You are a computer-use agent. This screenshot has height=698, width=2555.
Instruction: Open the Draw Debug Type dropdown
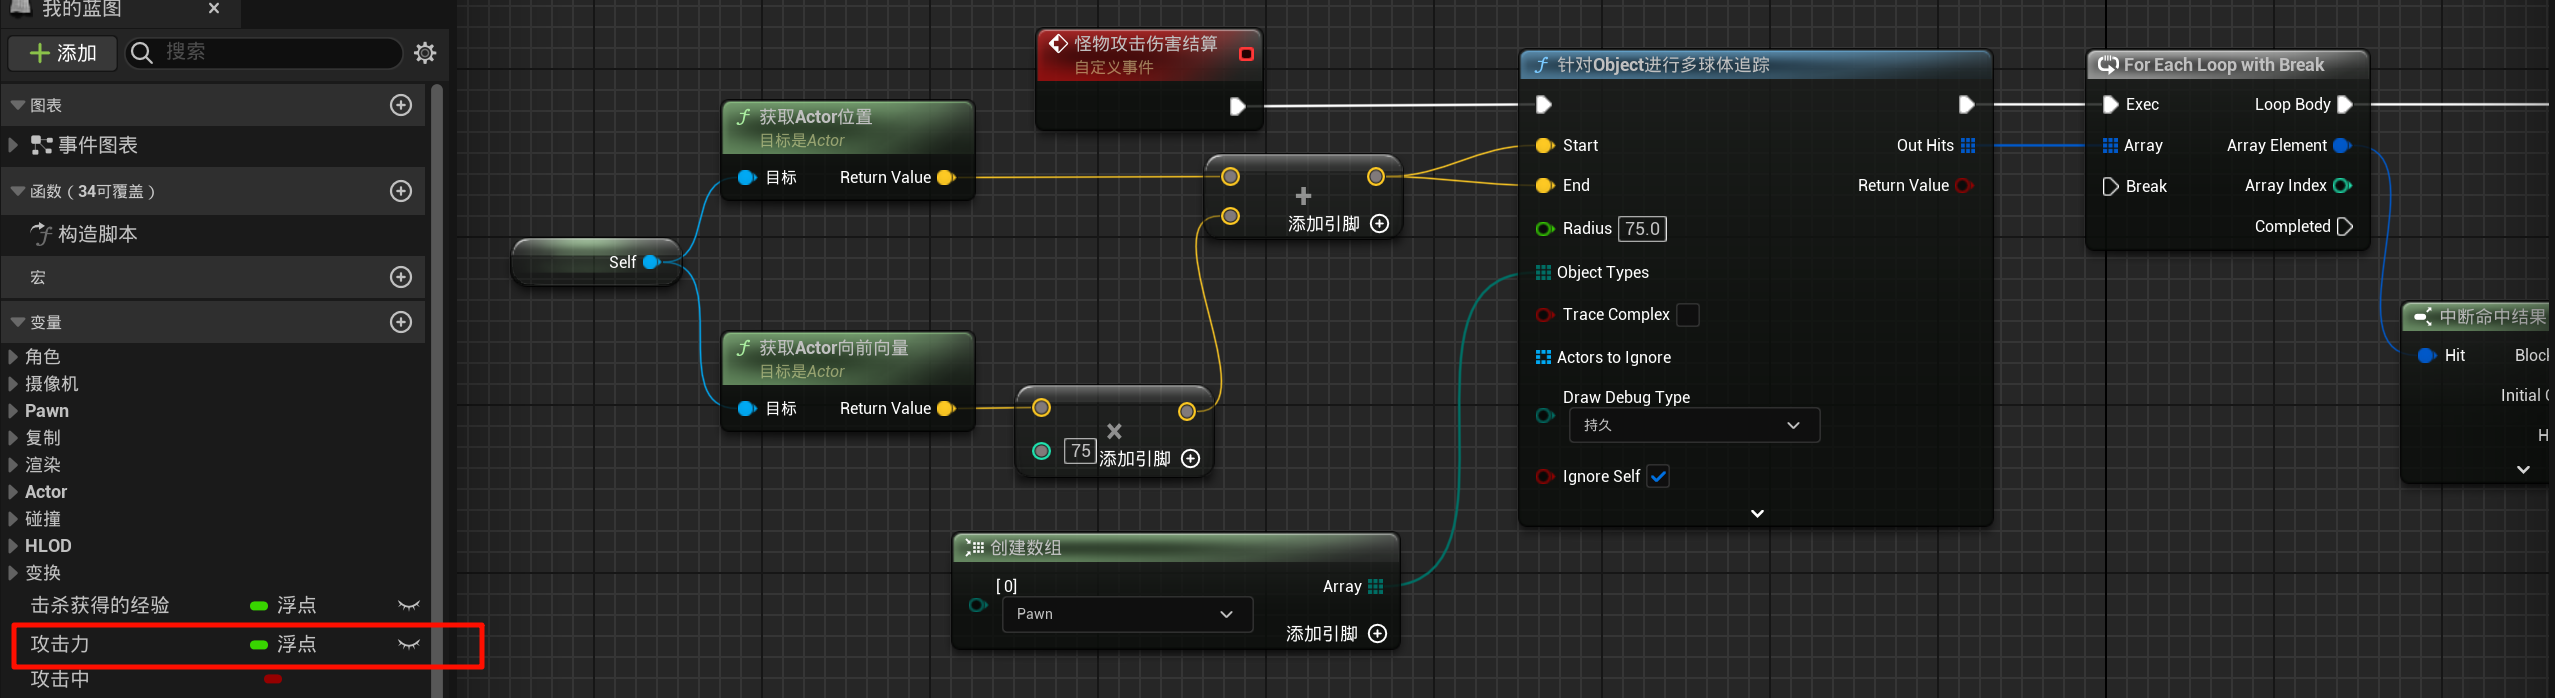1693,426
